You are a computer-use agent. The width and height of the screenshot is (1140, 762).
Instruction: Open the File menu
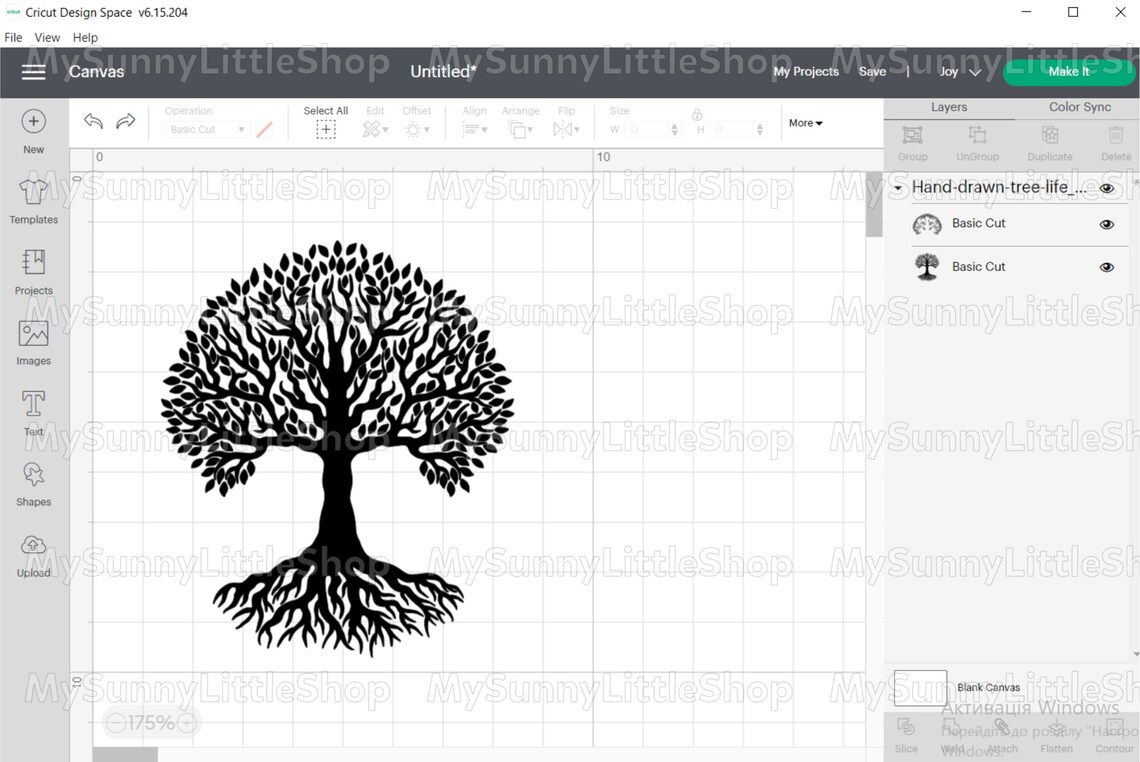click(x=13, y=37)
